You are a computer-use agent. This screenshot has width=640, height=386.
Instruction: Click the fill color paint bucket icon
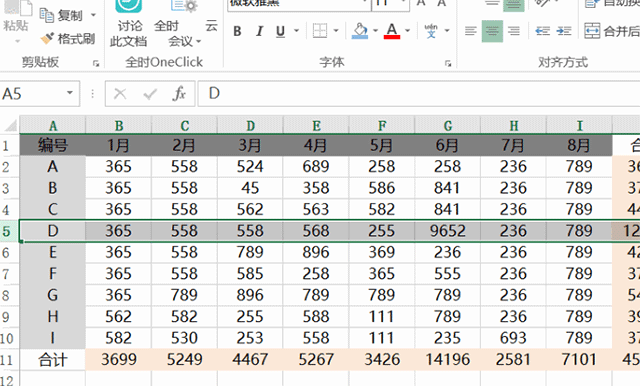click(360, 31)
